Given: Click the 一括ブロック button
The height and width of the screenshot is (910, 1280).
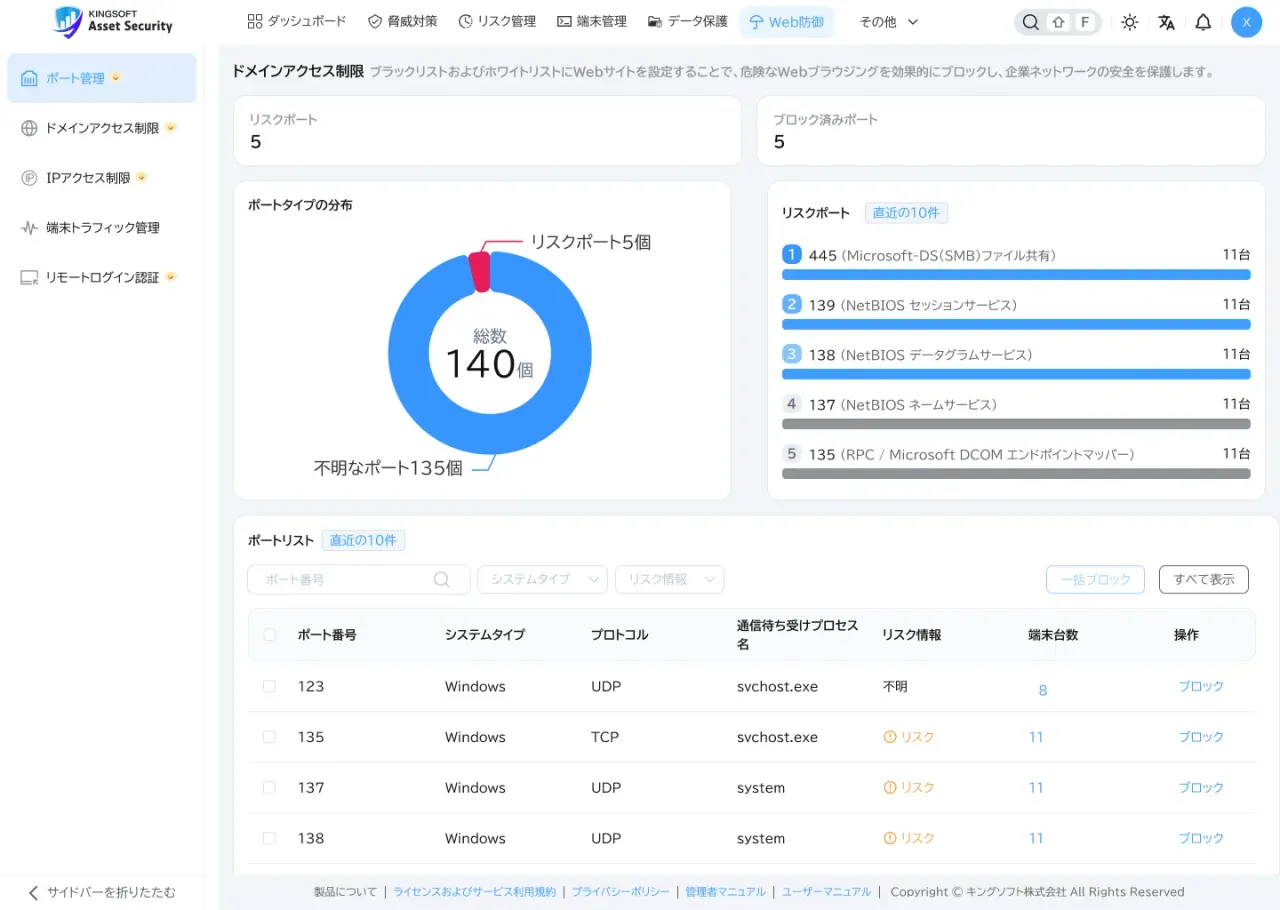Looking at the screenshot, I should pos(1095,579).
